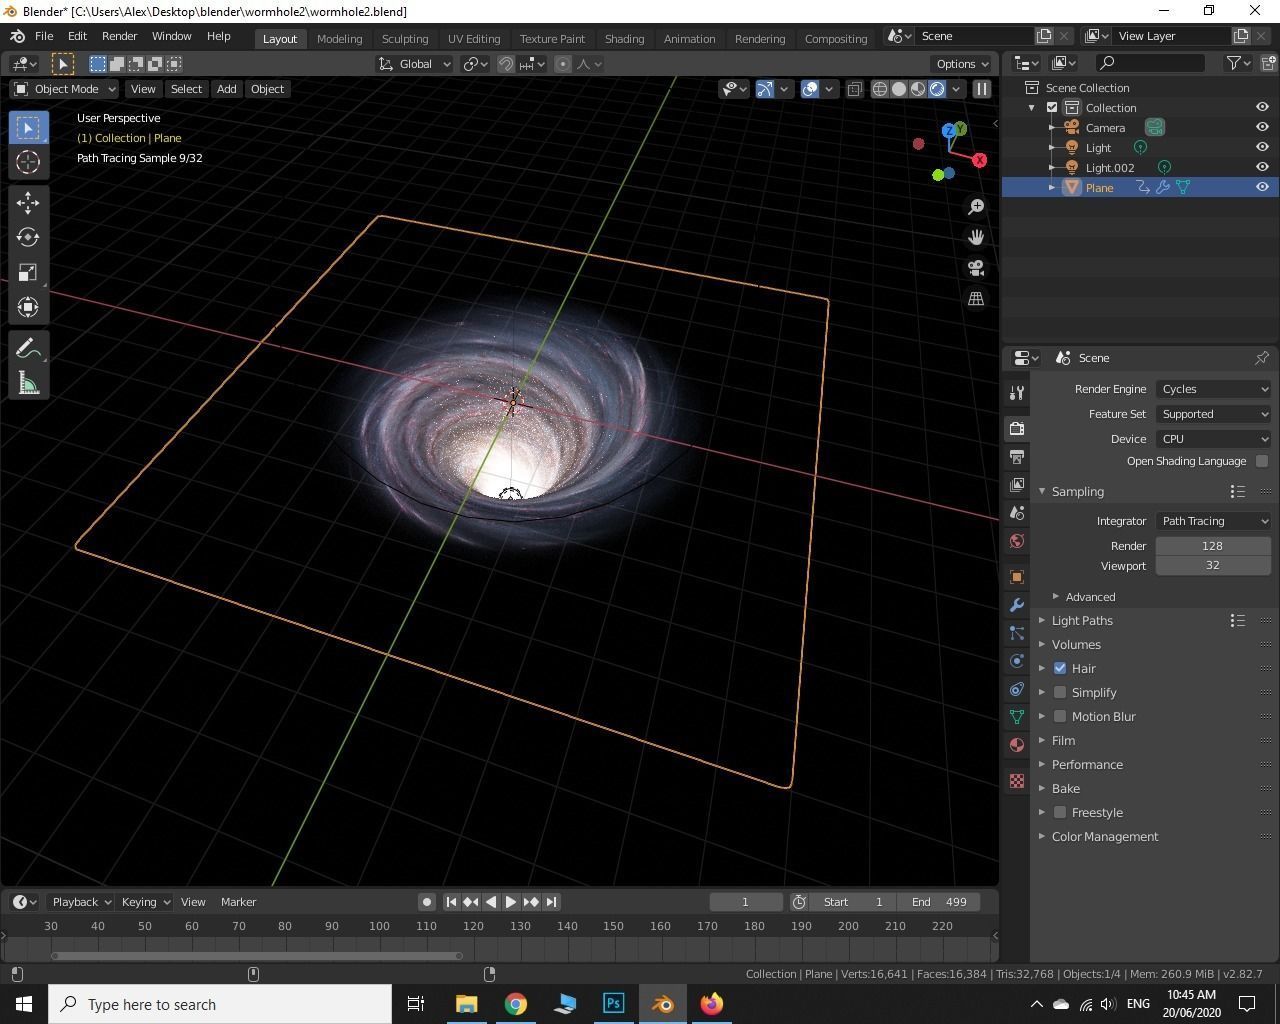
Task: Open the World properties tab
Action: [x=1016, y=540]
